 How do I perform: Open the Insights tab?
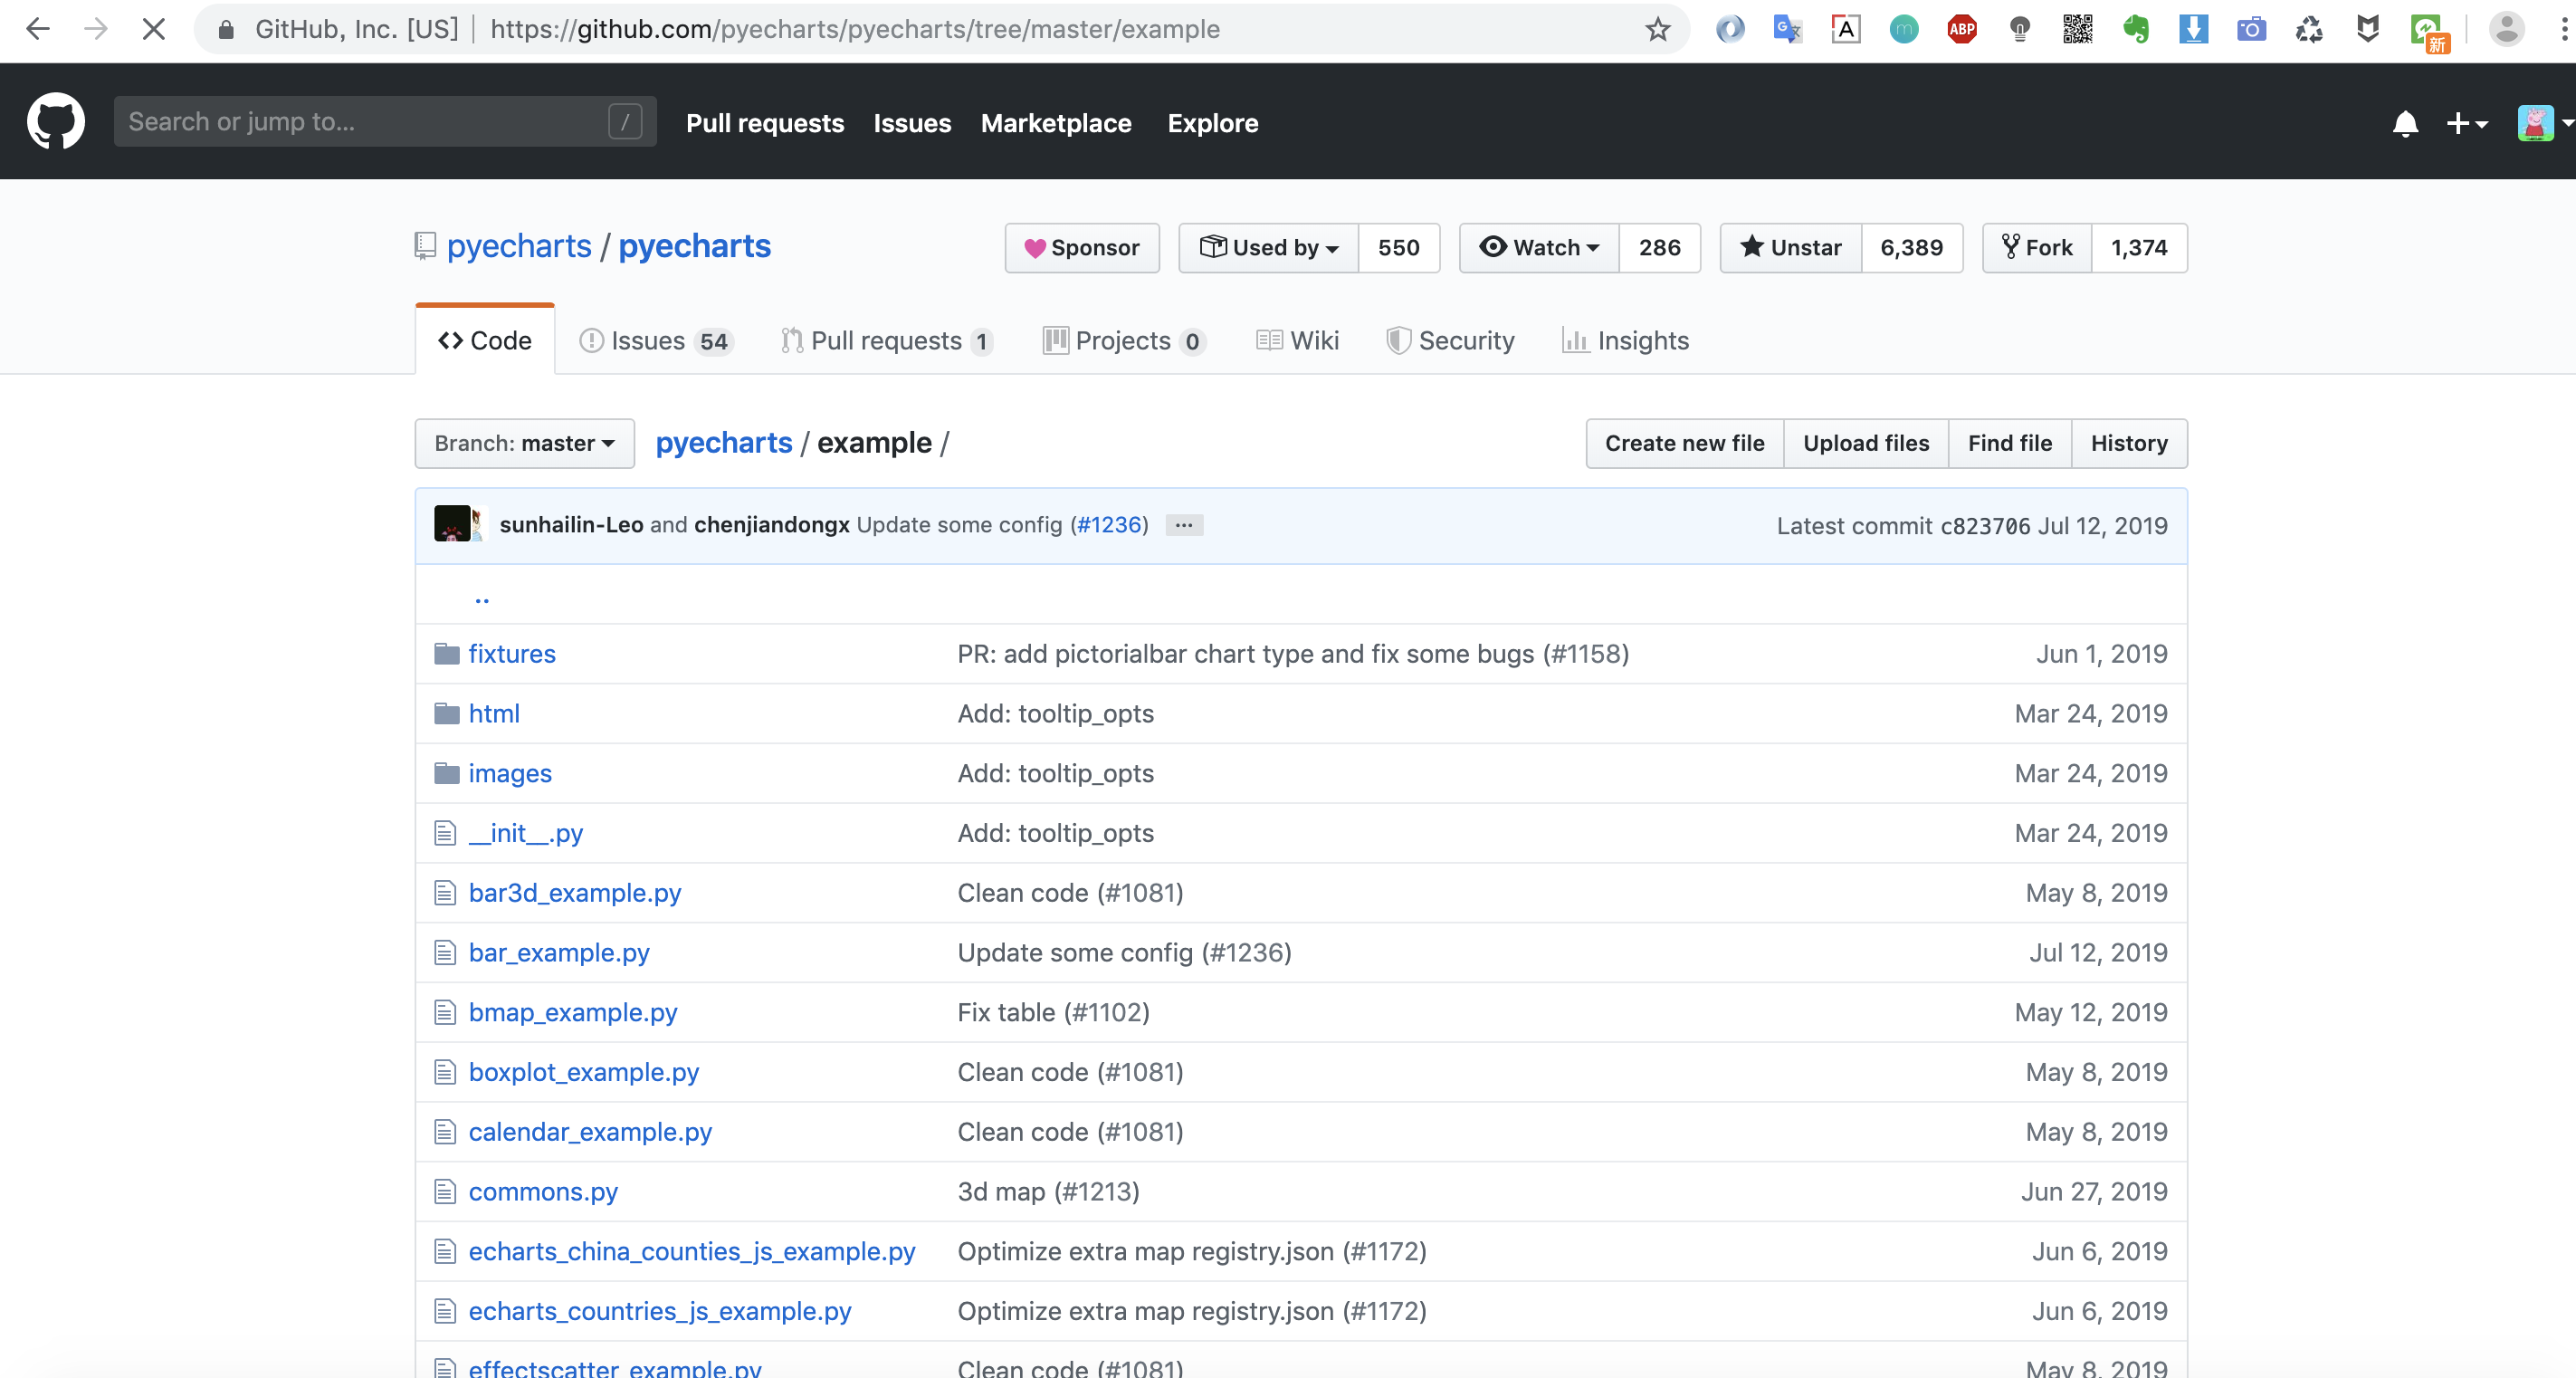[1625, 340]
